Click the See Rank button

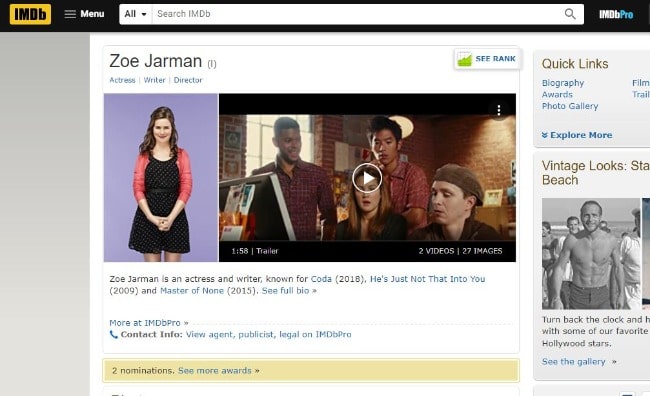click(x=487, y=59)
